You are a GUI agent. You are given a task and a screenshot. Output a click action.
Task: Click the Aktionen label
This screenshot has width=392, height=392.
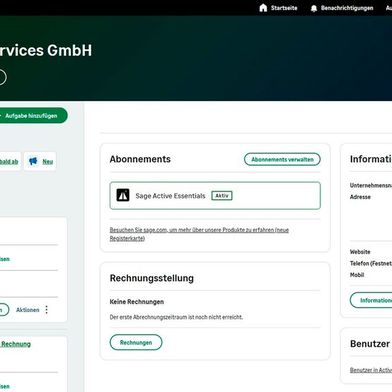[x=28, y=310]
